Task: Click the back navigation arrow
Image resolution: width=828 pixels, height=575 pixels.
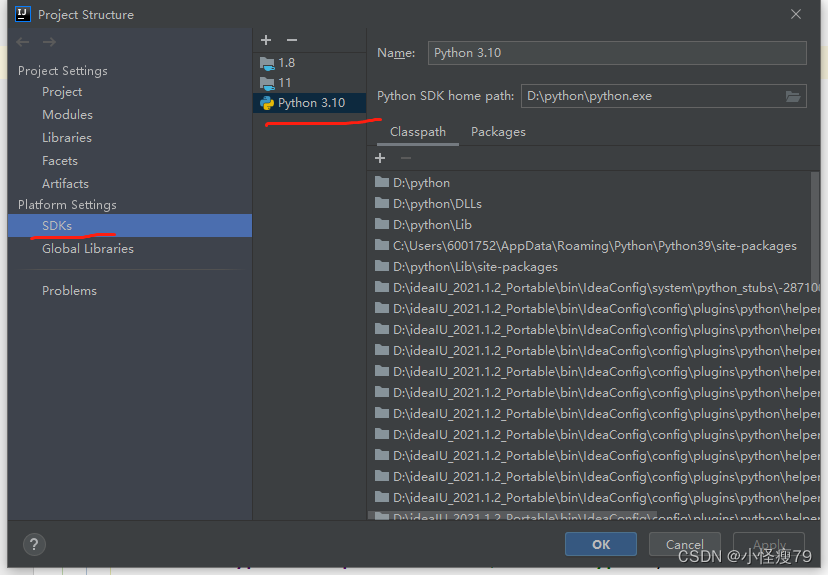Action: coord(23,42)
